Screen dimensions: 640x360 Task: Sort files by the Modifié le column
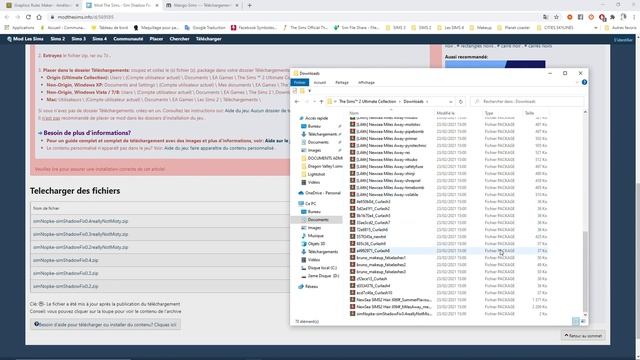pos(445,113)
